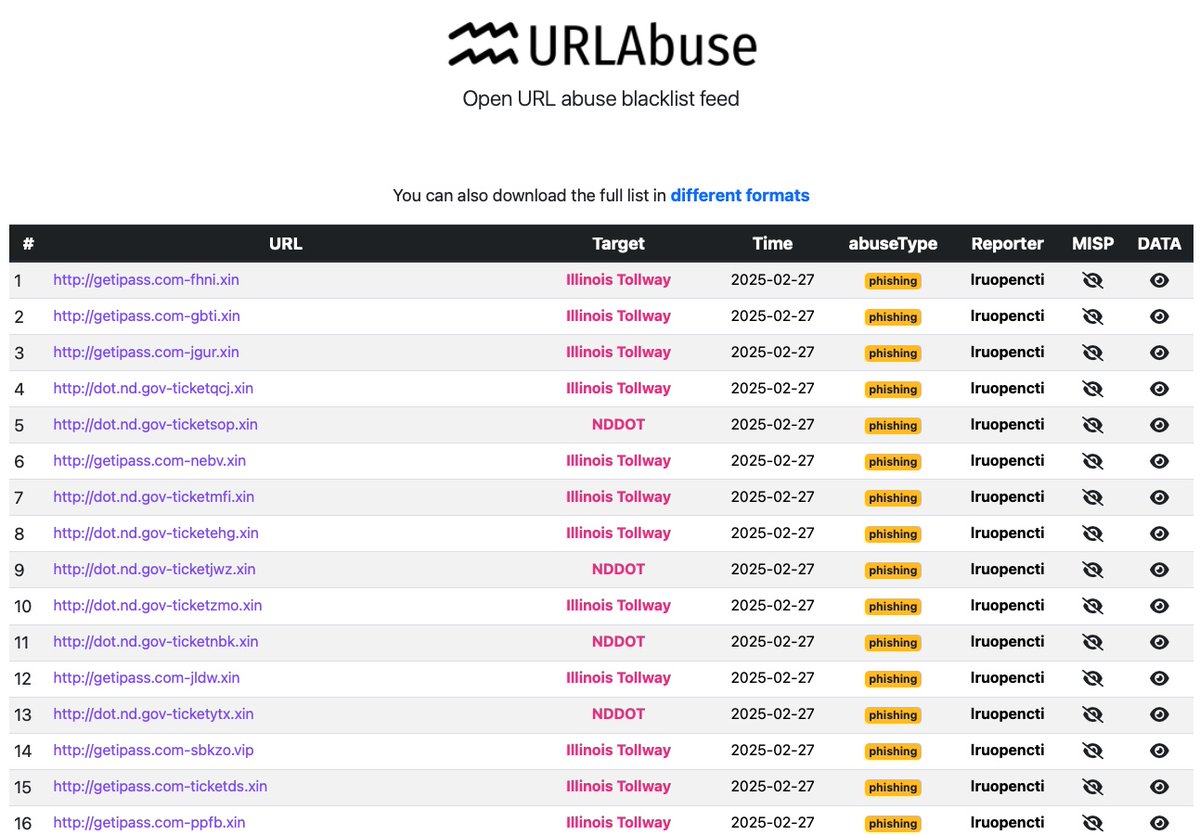
Task: View DATA for getipass.com-jldw.xin
Action: click(x=1159, y=678)
